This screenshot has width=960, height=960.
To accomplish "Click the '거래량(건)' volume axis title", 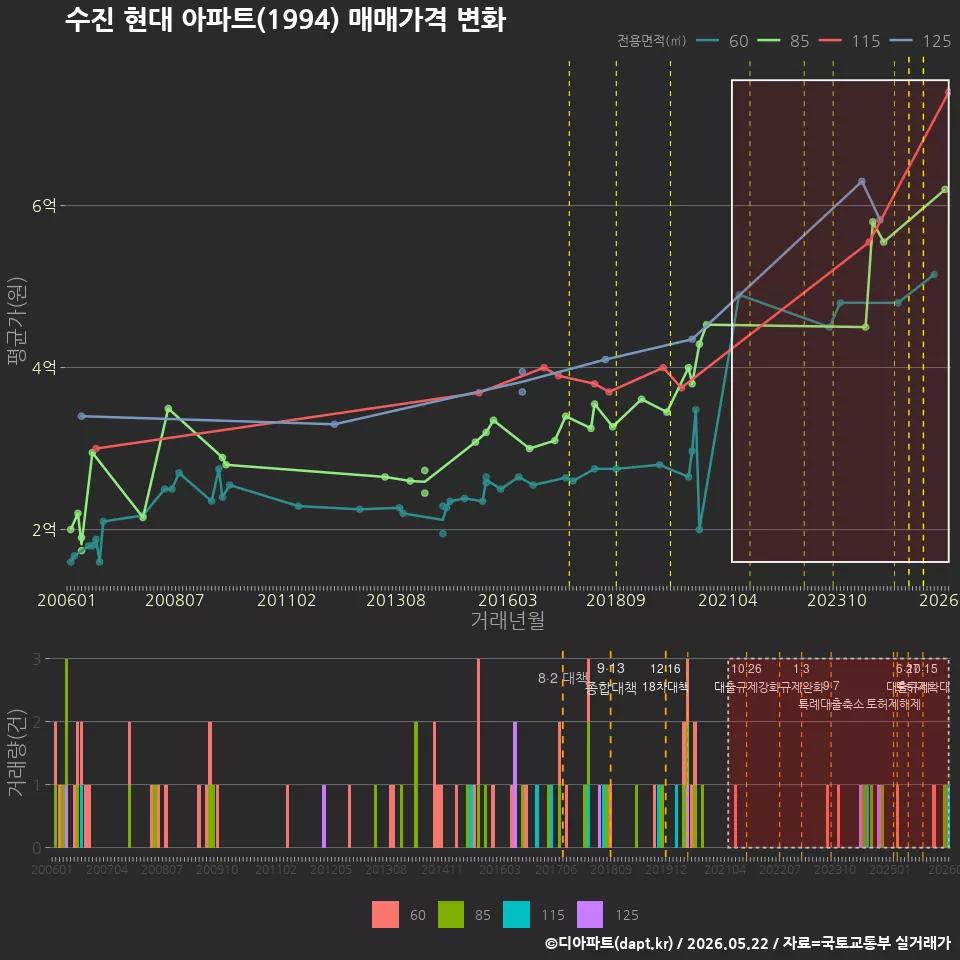I will [17, 752].
